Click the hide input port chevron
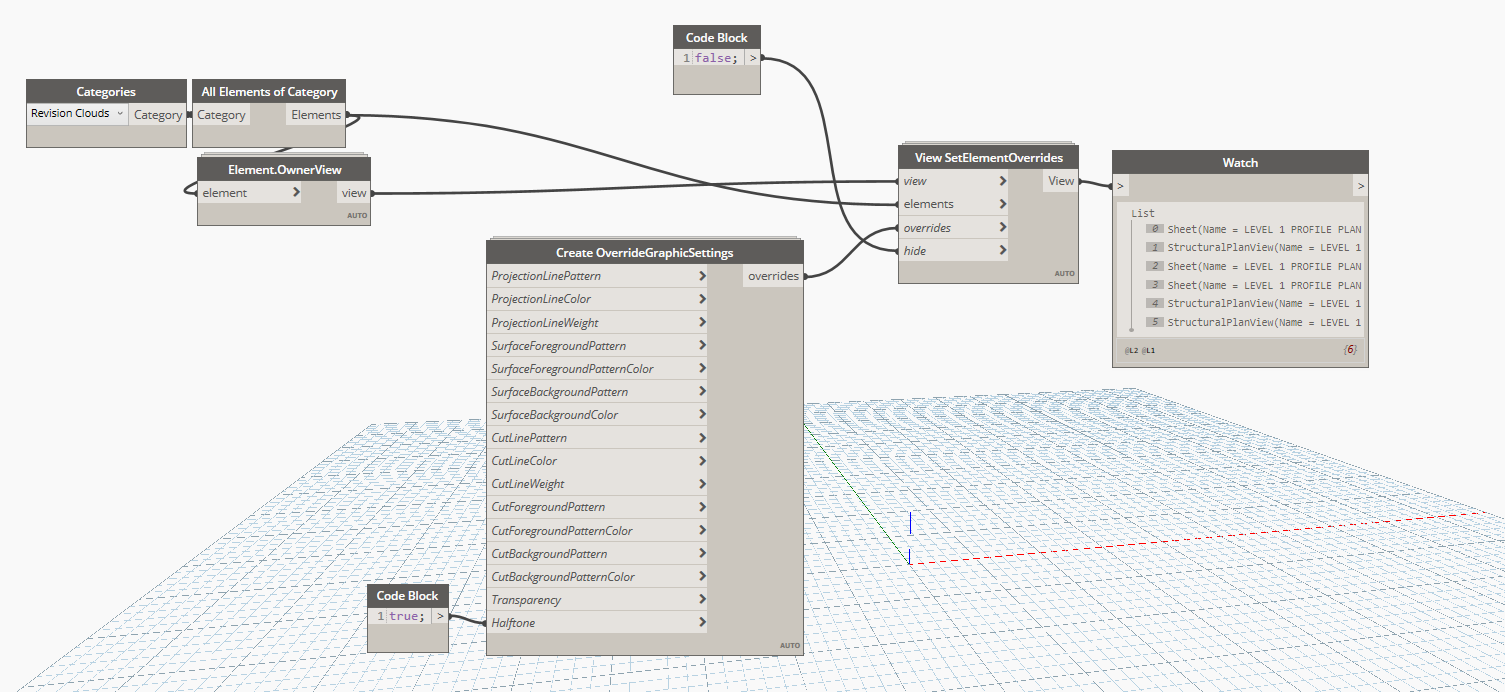This screenshot has width=1505, height=692. click(1002, 251)
